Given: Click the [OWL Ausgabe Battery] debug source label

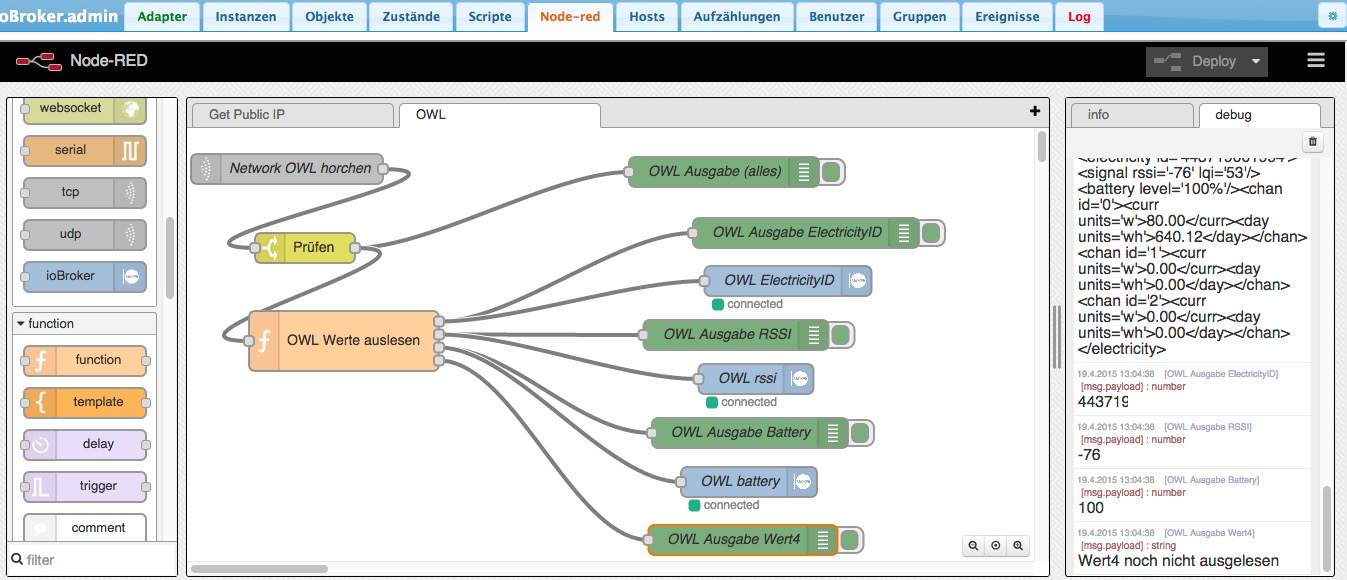Looking at the screenshot, I should point(1212,480).
